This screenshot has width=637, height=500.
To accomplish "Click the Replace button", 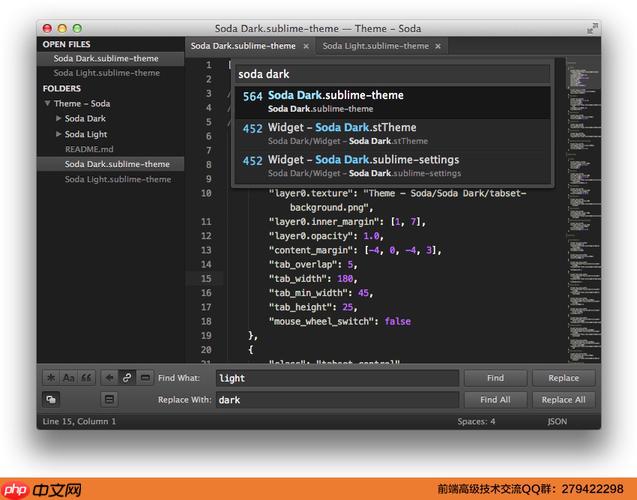I will (x=563, y=378).
